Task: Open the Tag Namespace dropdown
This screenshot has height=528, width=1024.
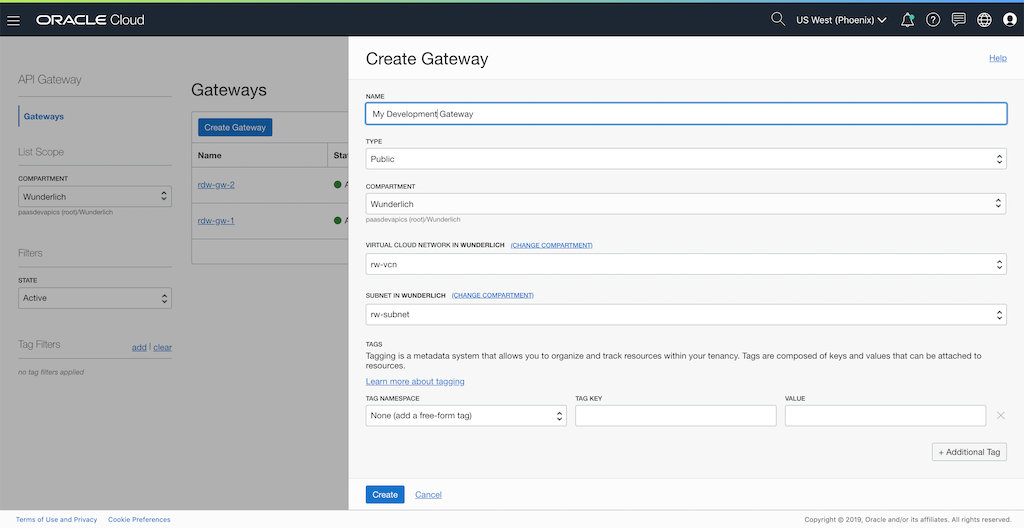Action: [x=466, y=415]
